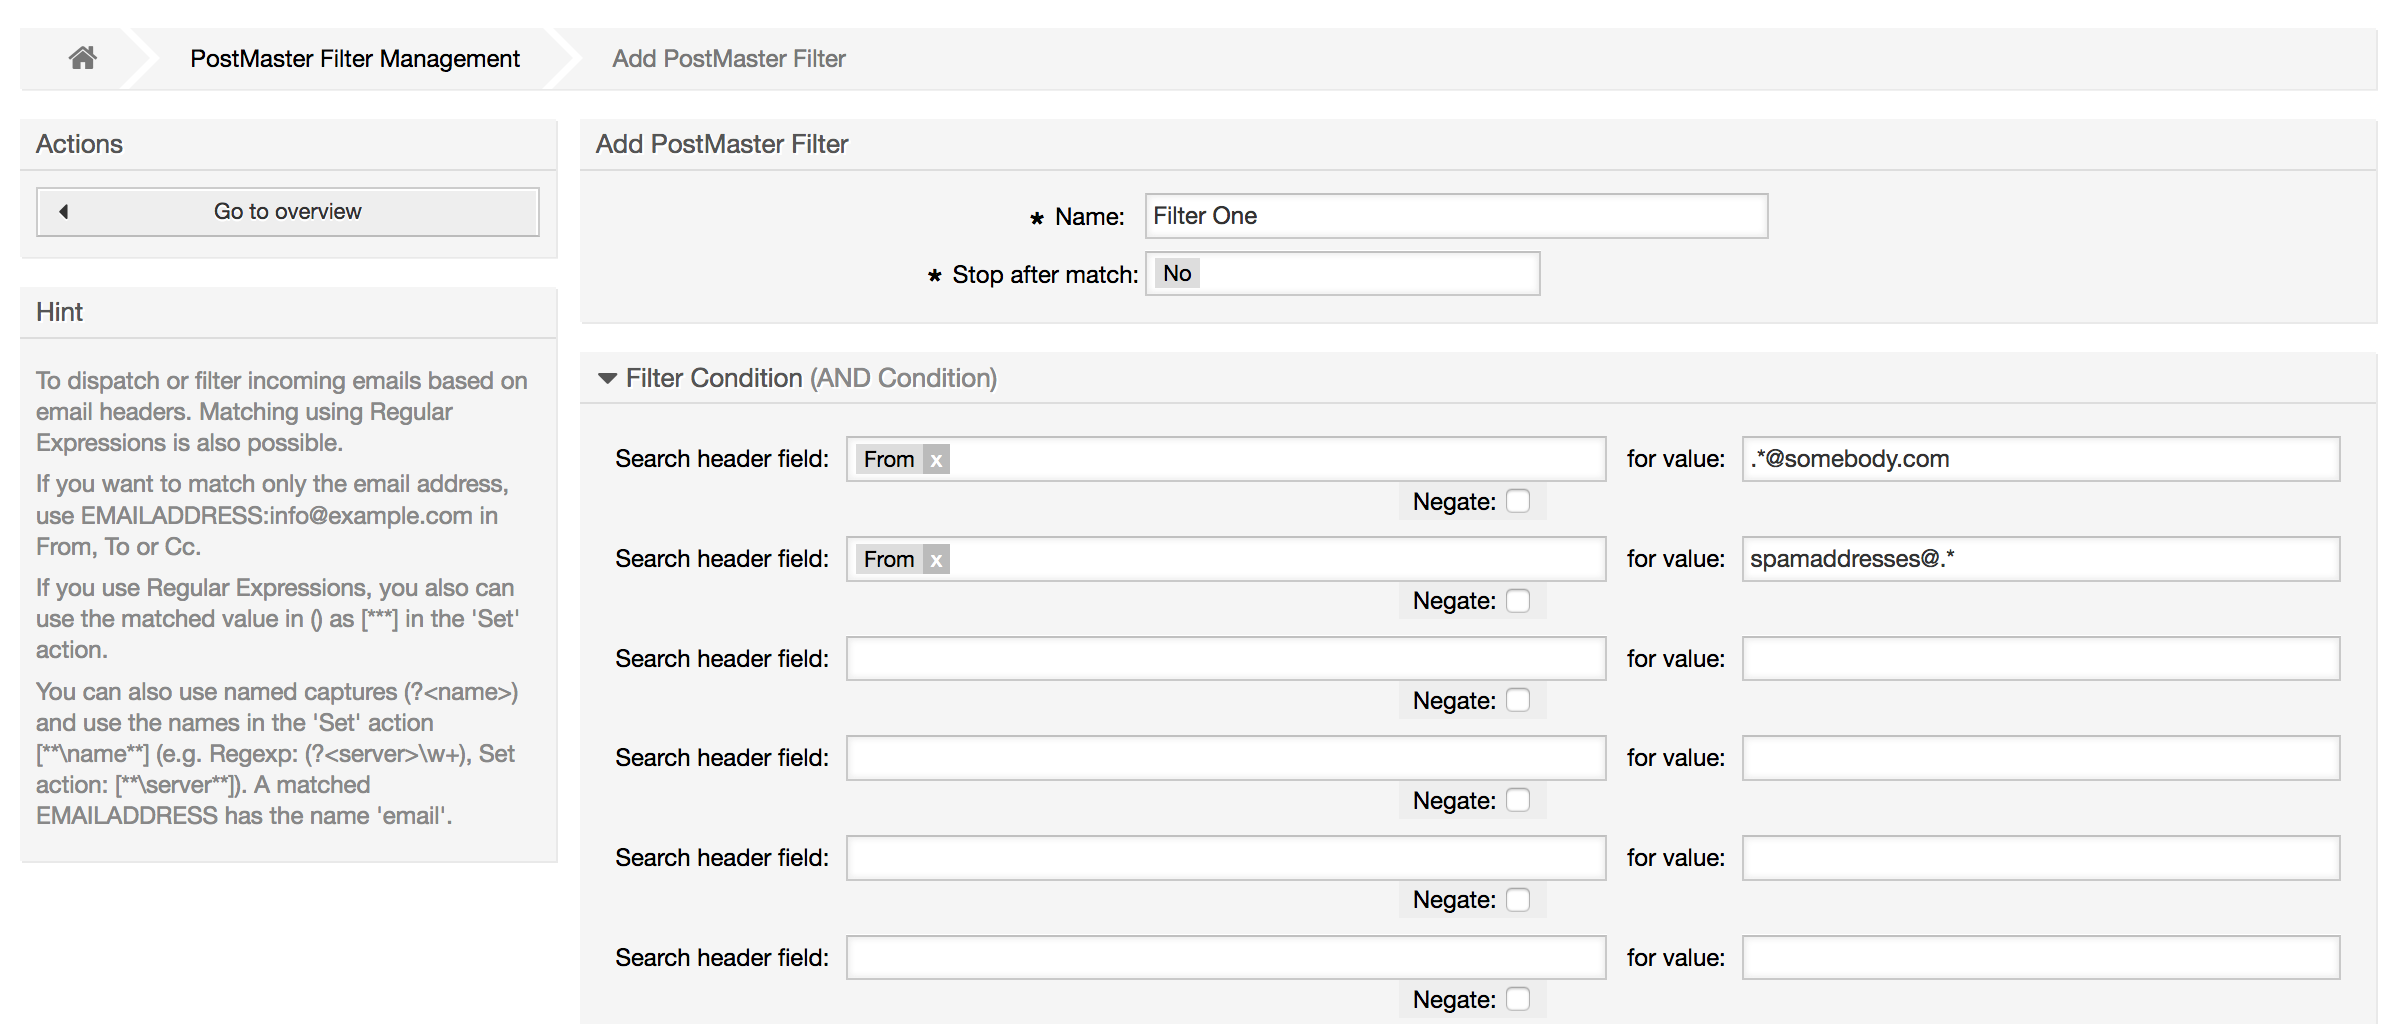Check the third Negate checkbox
This screenshot has width=2400, height=1024.
pyautogui.click(x=1519, y=700)
